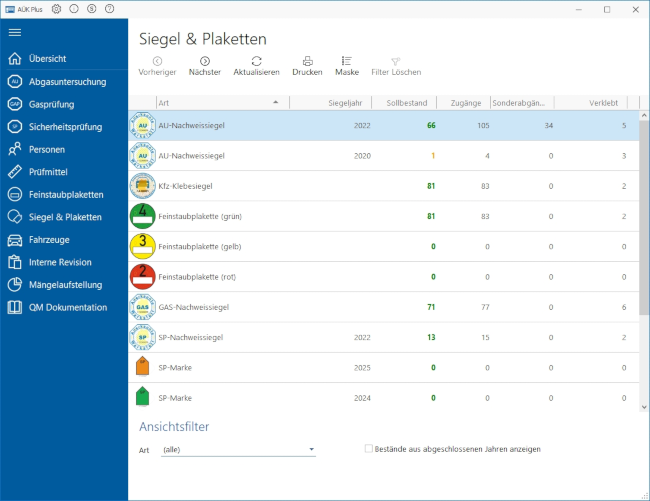Click the Nächster arrow icon
The width and height of the screenshot is (650, 501).
point(205,61)
